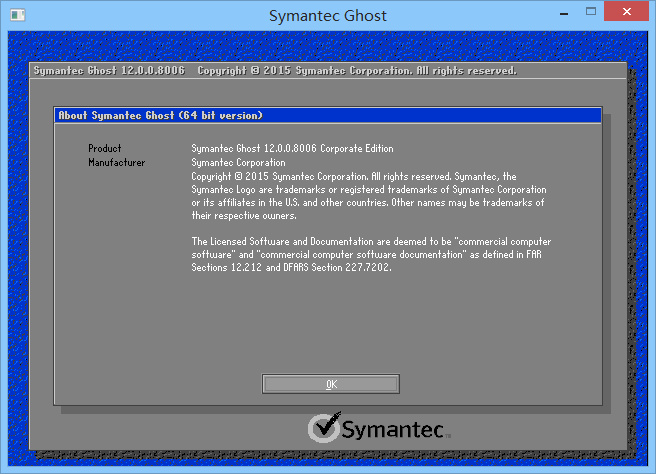The image size is (656, 474).
Task: Click the Symantec checkmark logo
Action: (379, 428)
